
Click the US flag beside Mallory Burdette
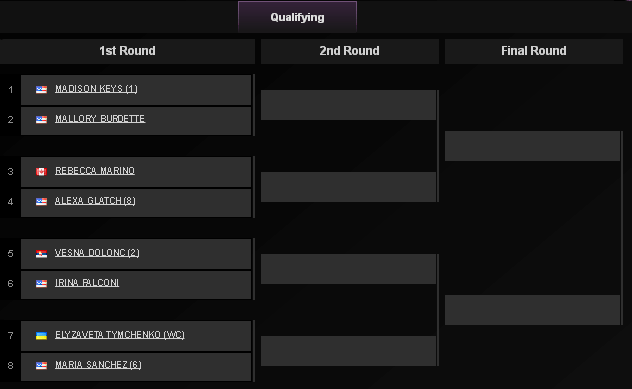[x=41, y=120]
